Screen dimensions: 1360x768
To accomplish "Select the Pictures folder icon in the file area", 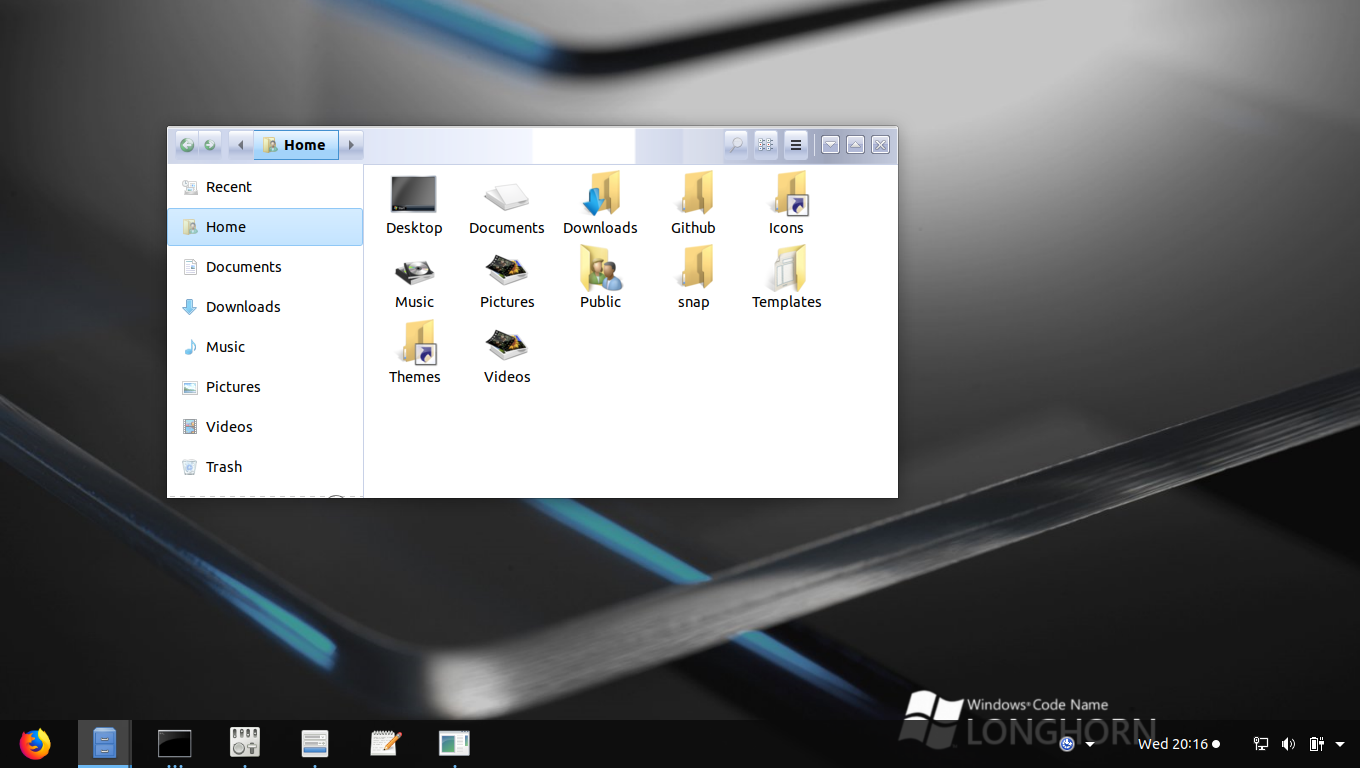I will [x=507, y=270].
